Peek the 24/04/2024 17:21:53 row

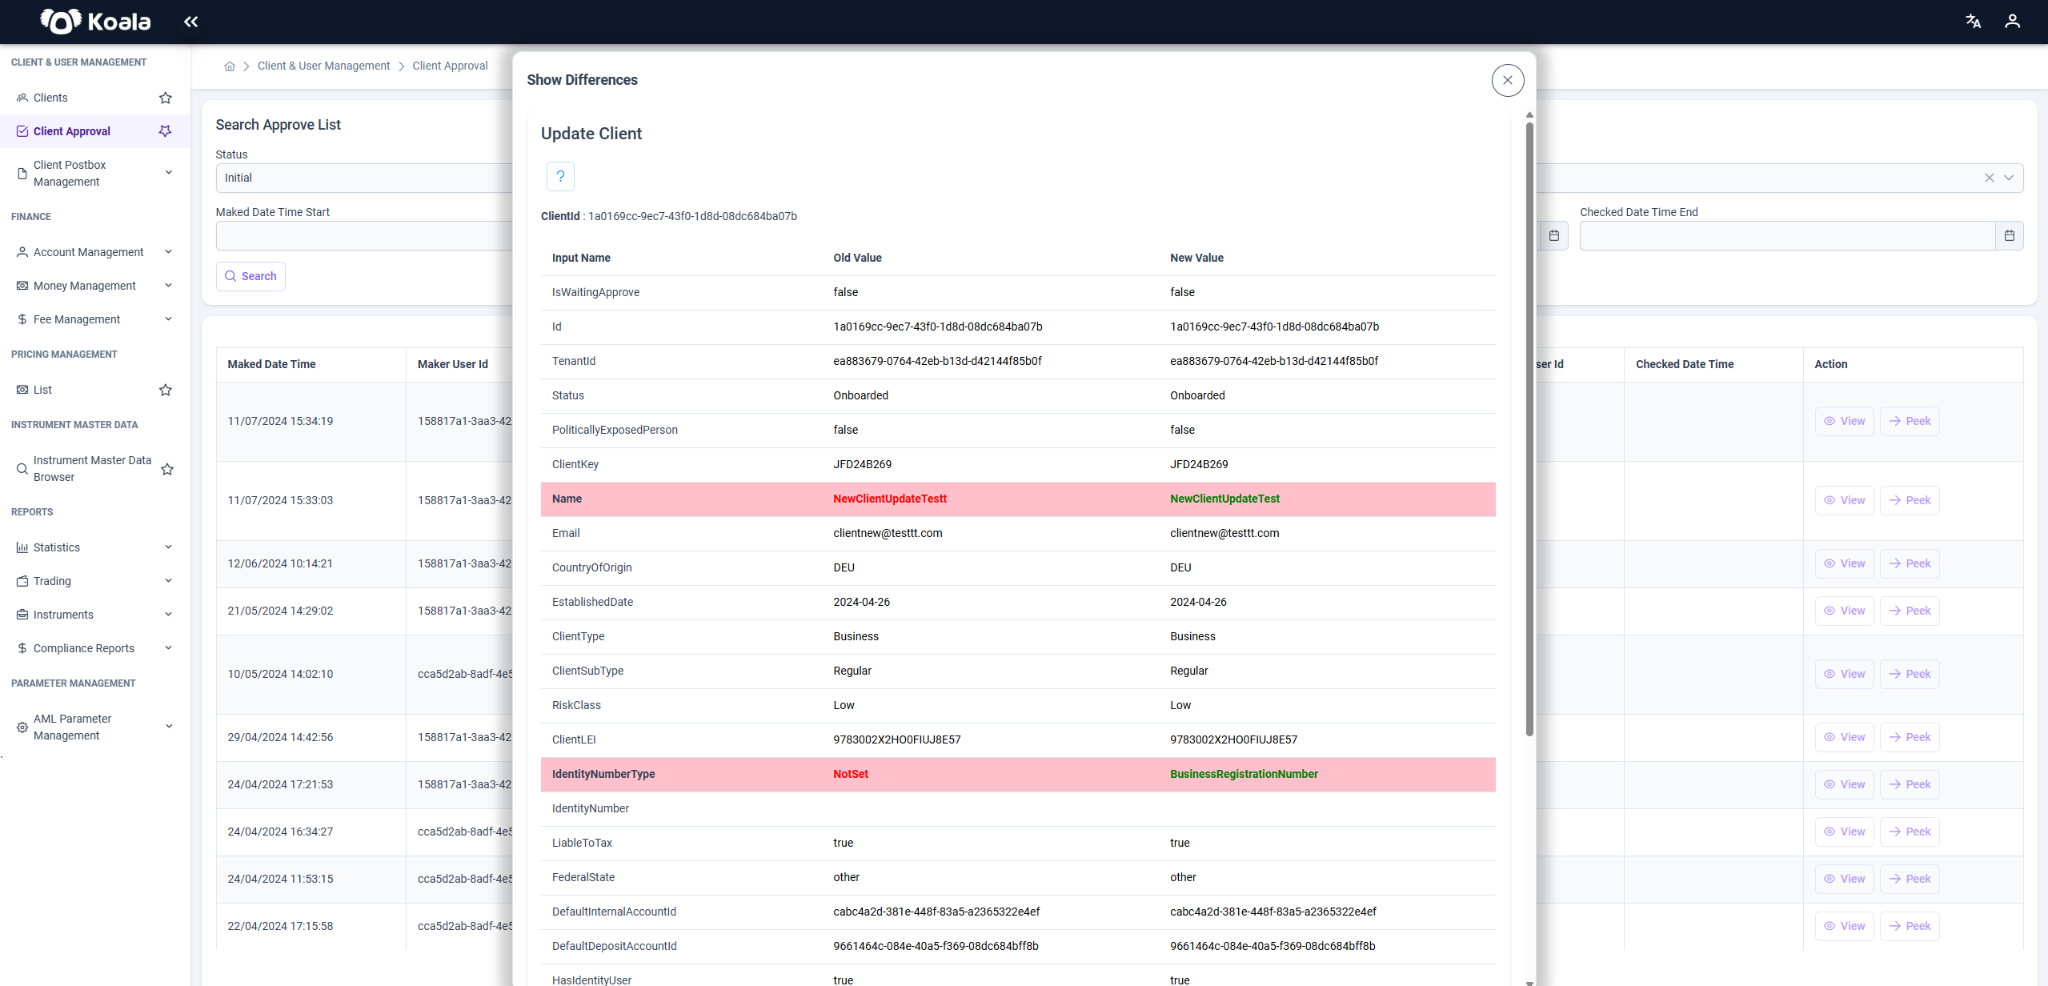(1909, 785)
